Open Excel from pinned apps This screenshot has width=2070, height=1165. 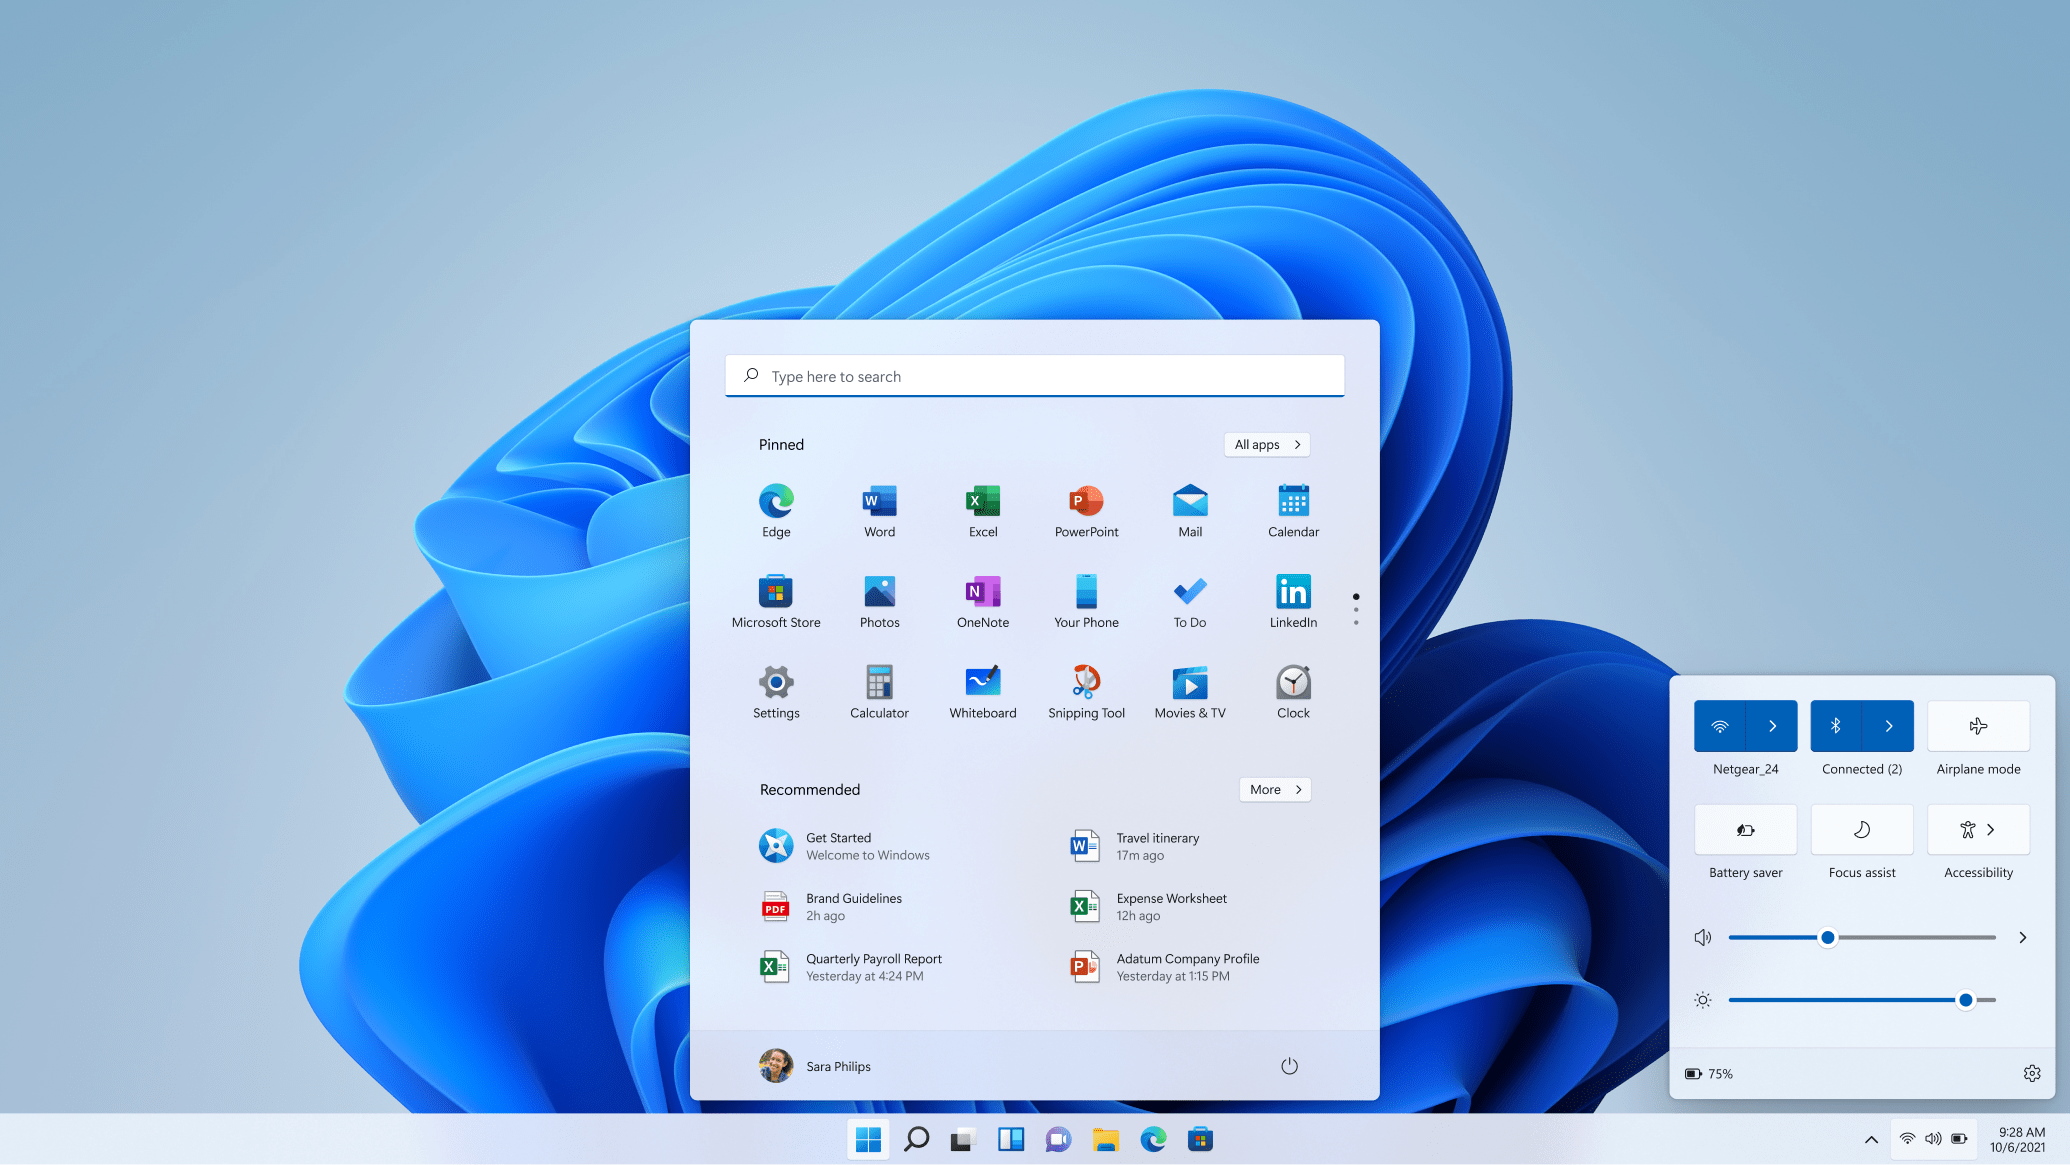[x=982, y=509]
